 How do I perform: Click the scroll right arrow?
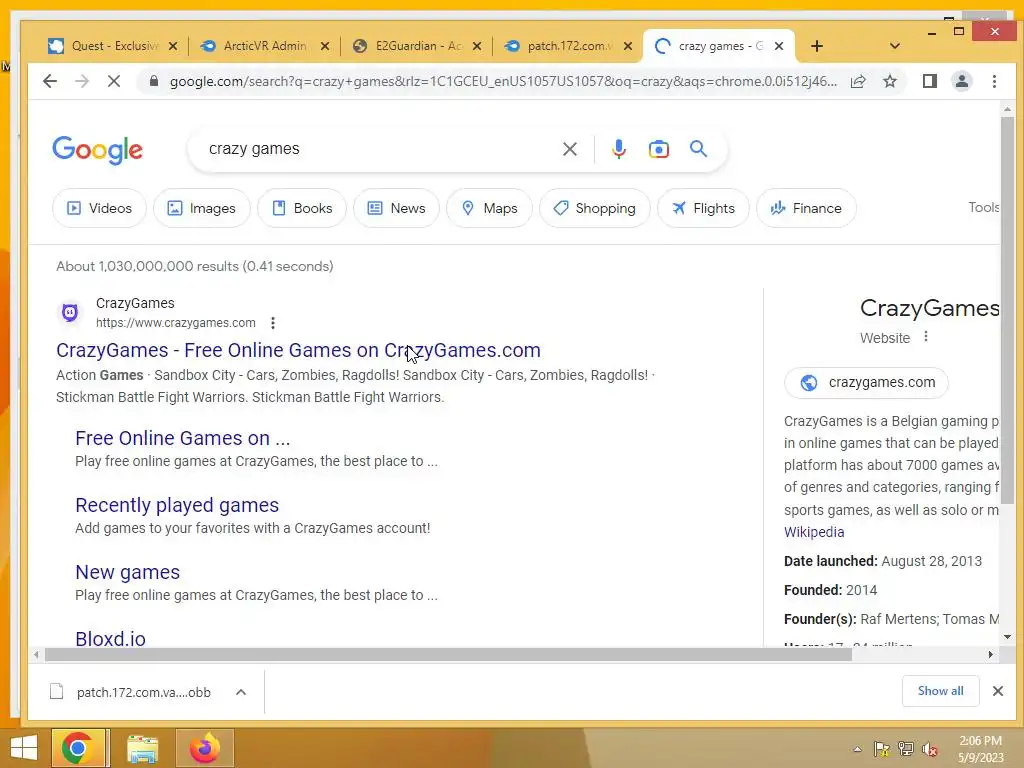point(991,654)
